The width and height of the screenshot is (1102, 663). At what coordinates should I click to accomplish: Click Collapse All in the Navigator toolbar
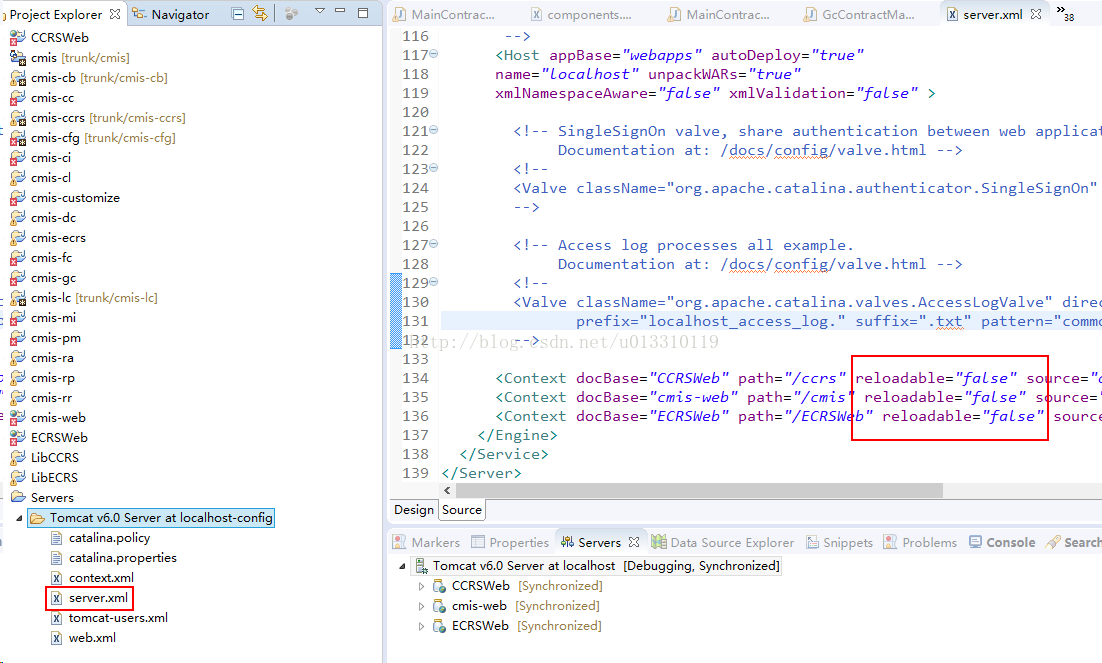(x=238, y=14)
